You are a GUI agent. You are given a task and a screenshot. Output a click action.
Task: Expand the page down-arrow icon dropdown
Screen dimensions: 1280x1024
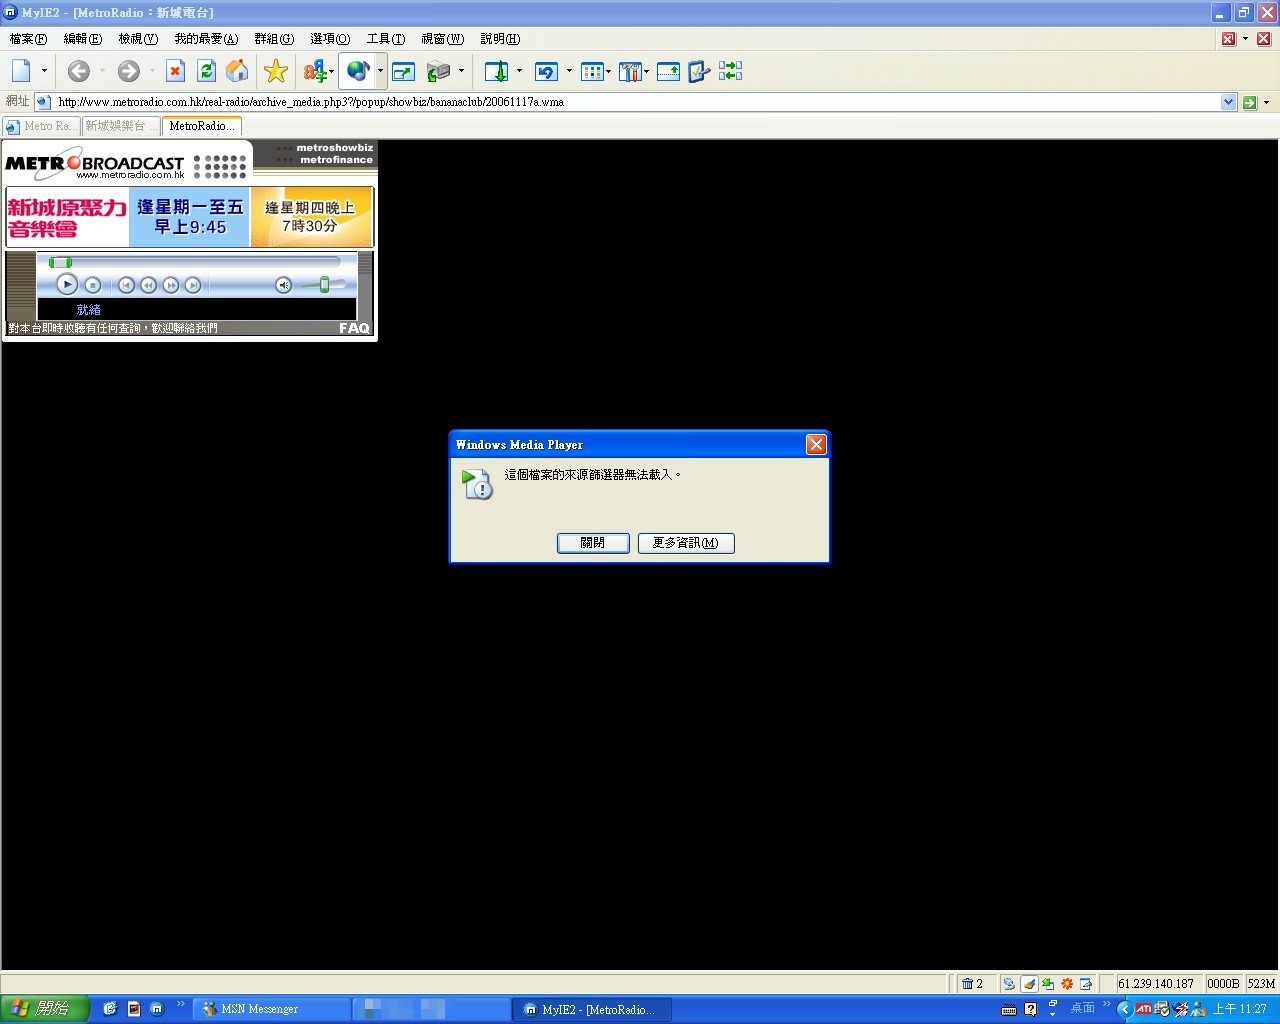pos(519,71)
